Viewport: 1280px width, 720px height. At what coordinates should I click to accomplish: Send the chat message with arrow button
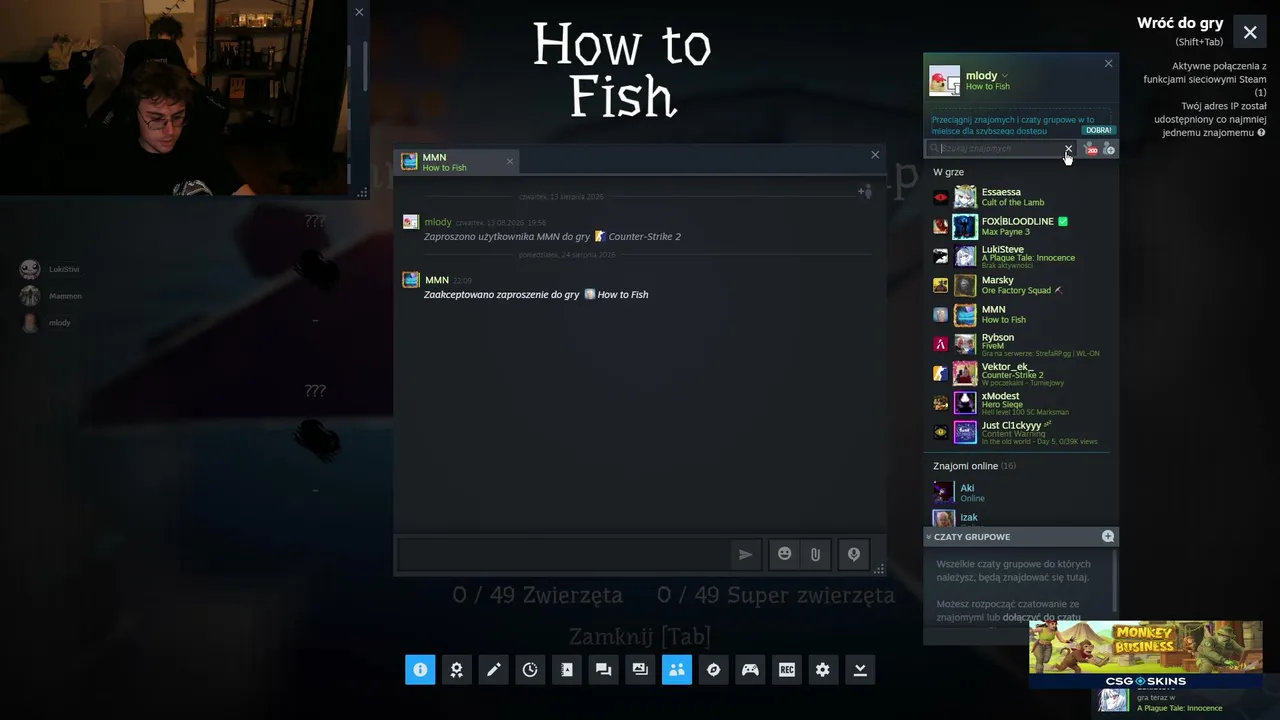point(745,554)
